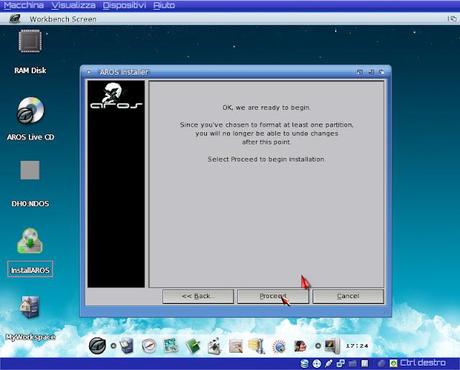Open the compass browser icon in the dock
The height and width of the screenshot is (370, 460).
pyautogui.click(x=149, y=346)
